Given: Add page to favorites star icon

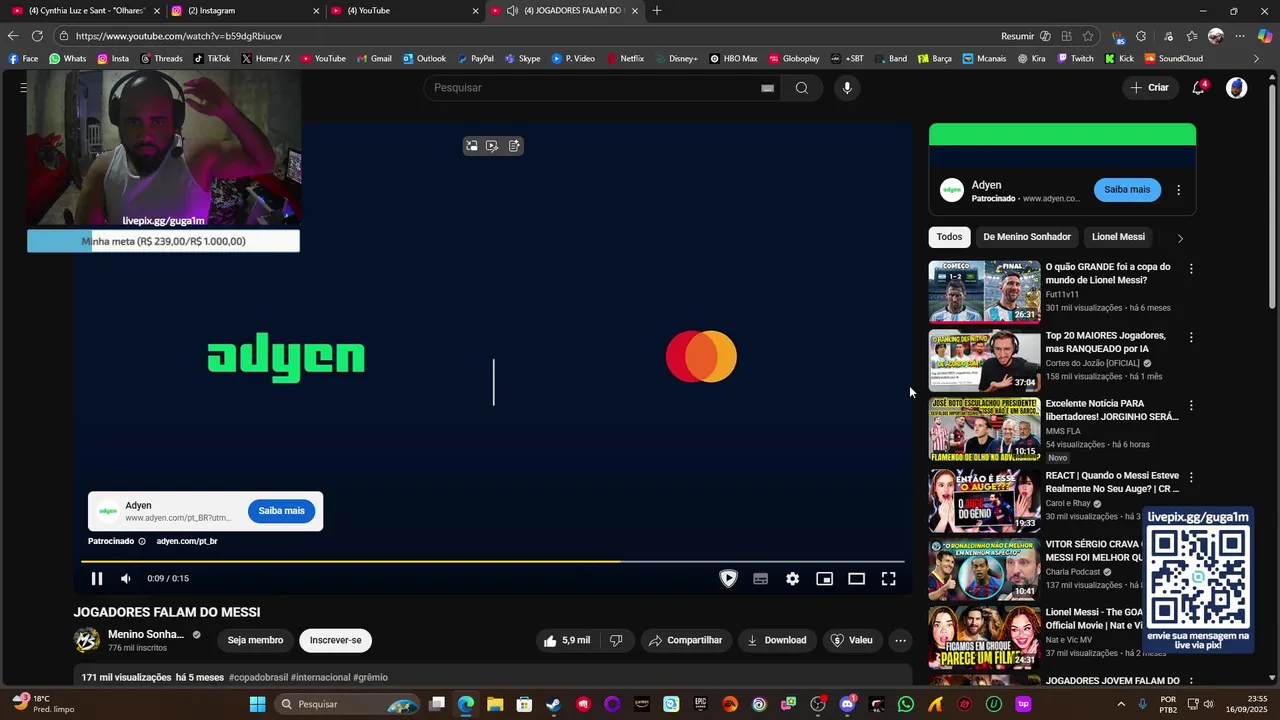Looking at the screenshot, I should coord(1088,36).
